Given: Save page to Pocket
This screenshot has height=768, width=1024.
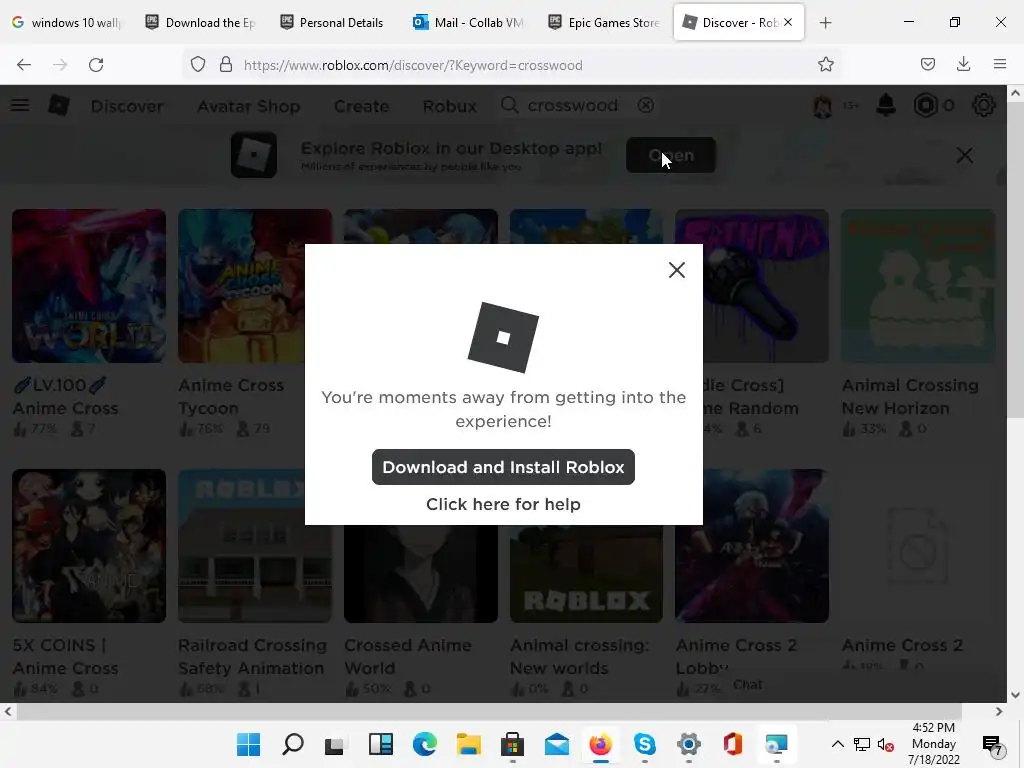Looking at the screenshot, I should (927, 64).
